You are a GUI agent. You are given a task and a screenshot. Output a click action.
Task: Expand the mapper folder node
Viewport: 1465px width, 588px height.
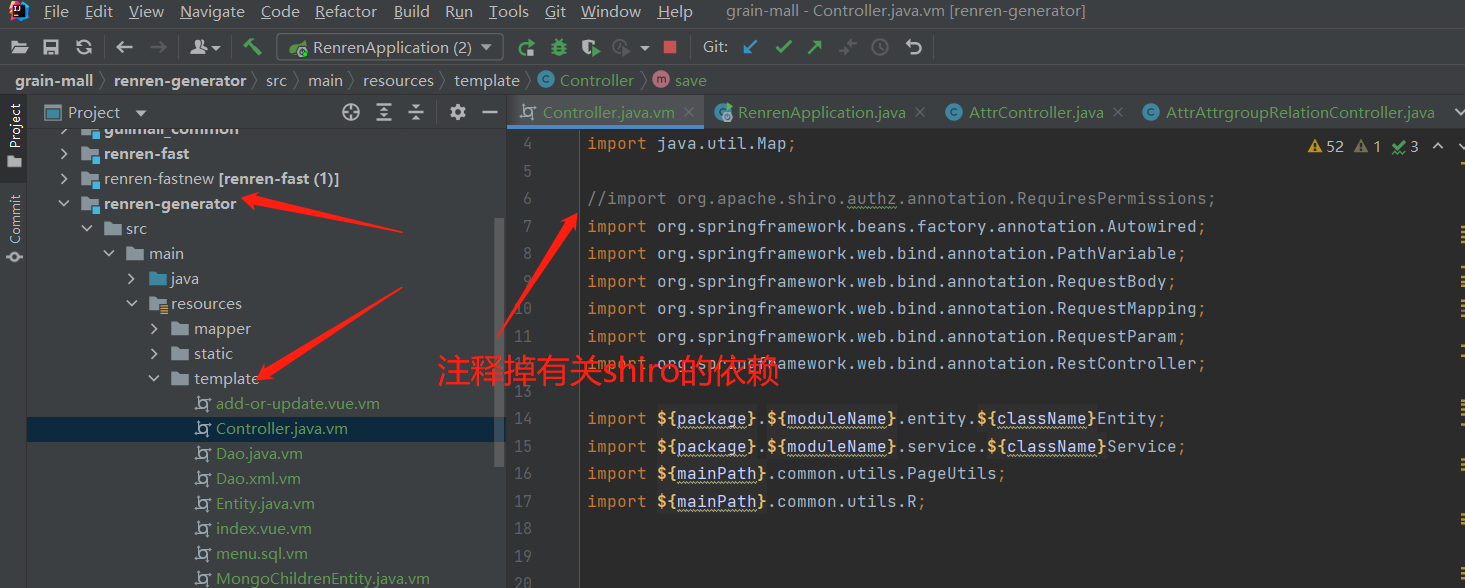153,329
